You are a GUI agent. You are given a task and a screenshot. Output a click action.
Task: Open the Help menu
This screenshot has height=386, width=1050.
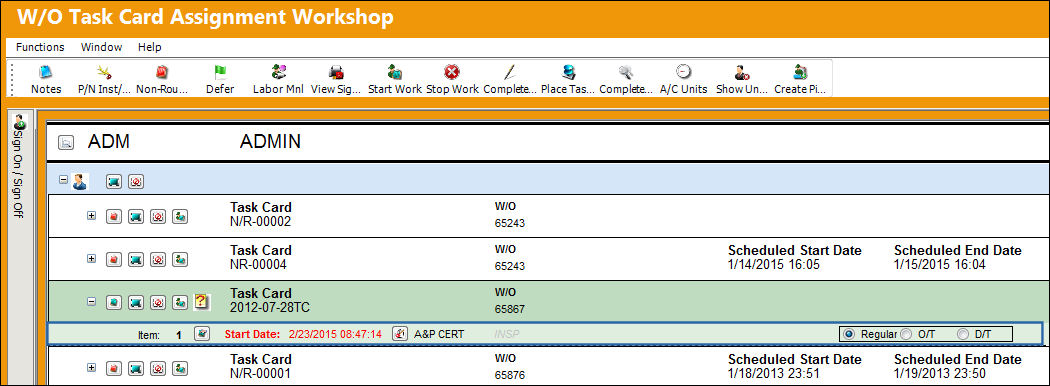pyautogui.click(x=149, y=47)
